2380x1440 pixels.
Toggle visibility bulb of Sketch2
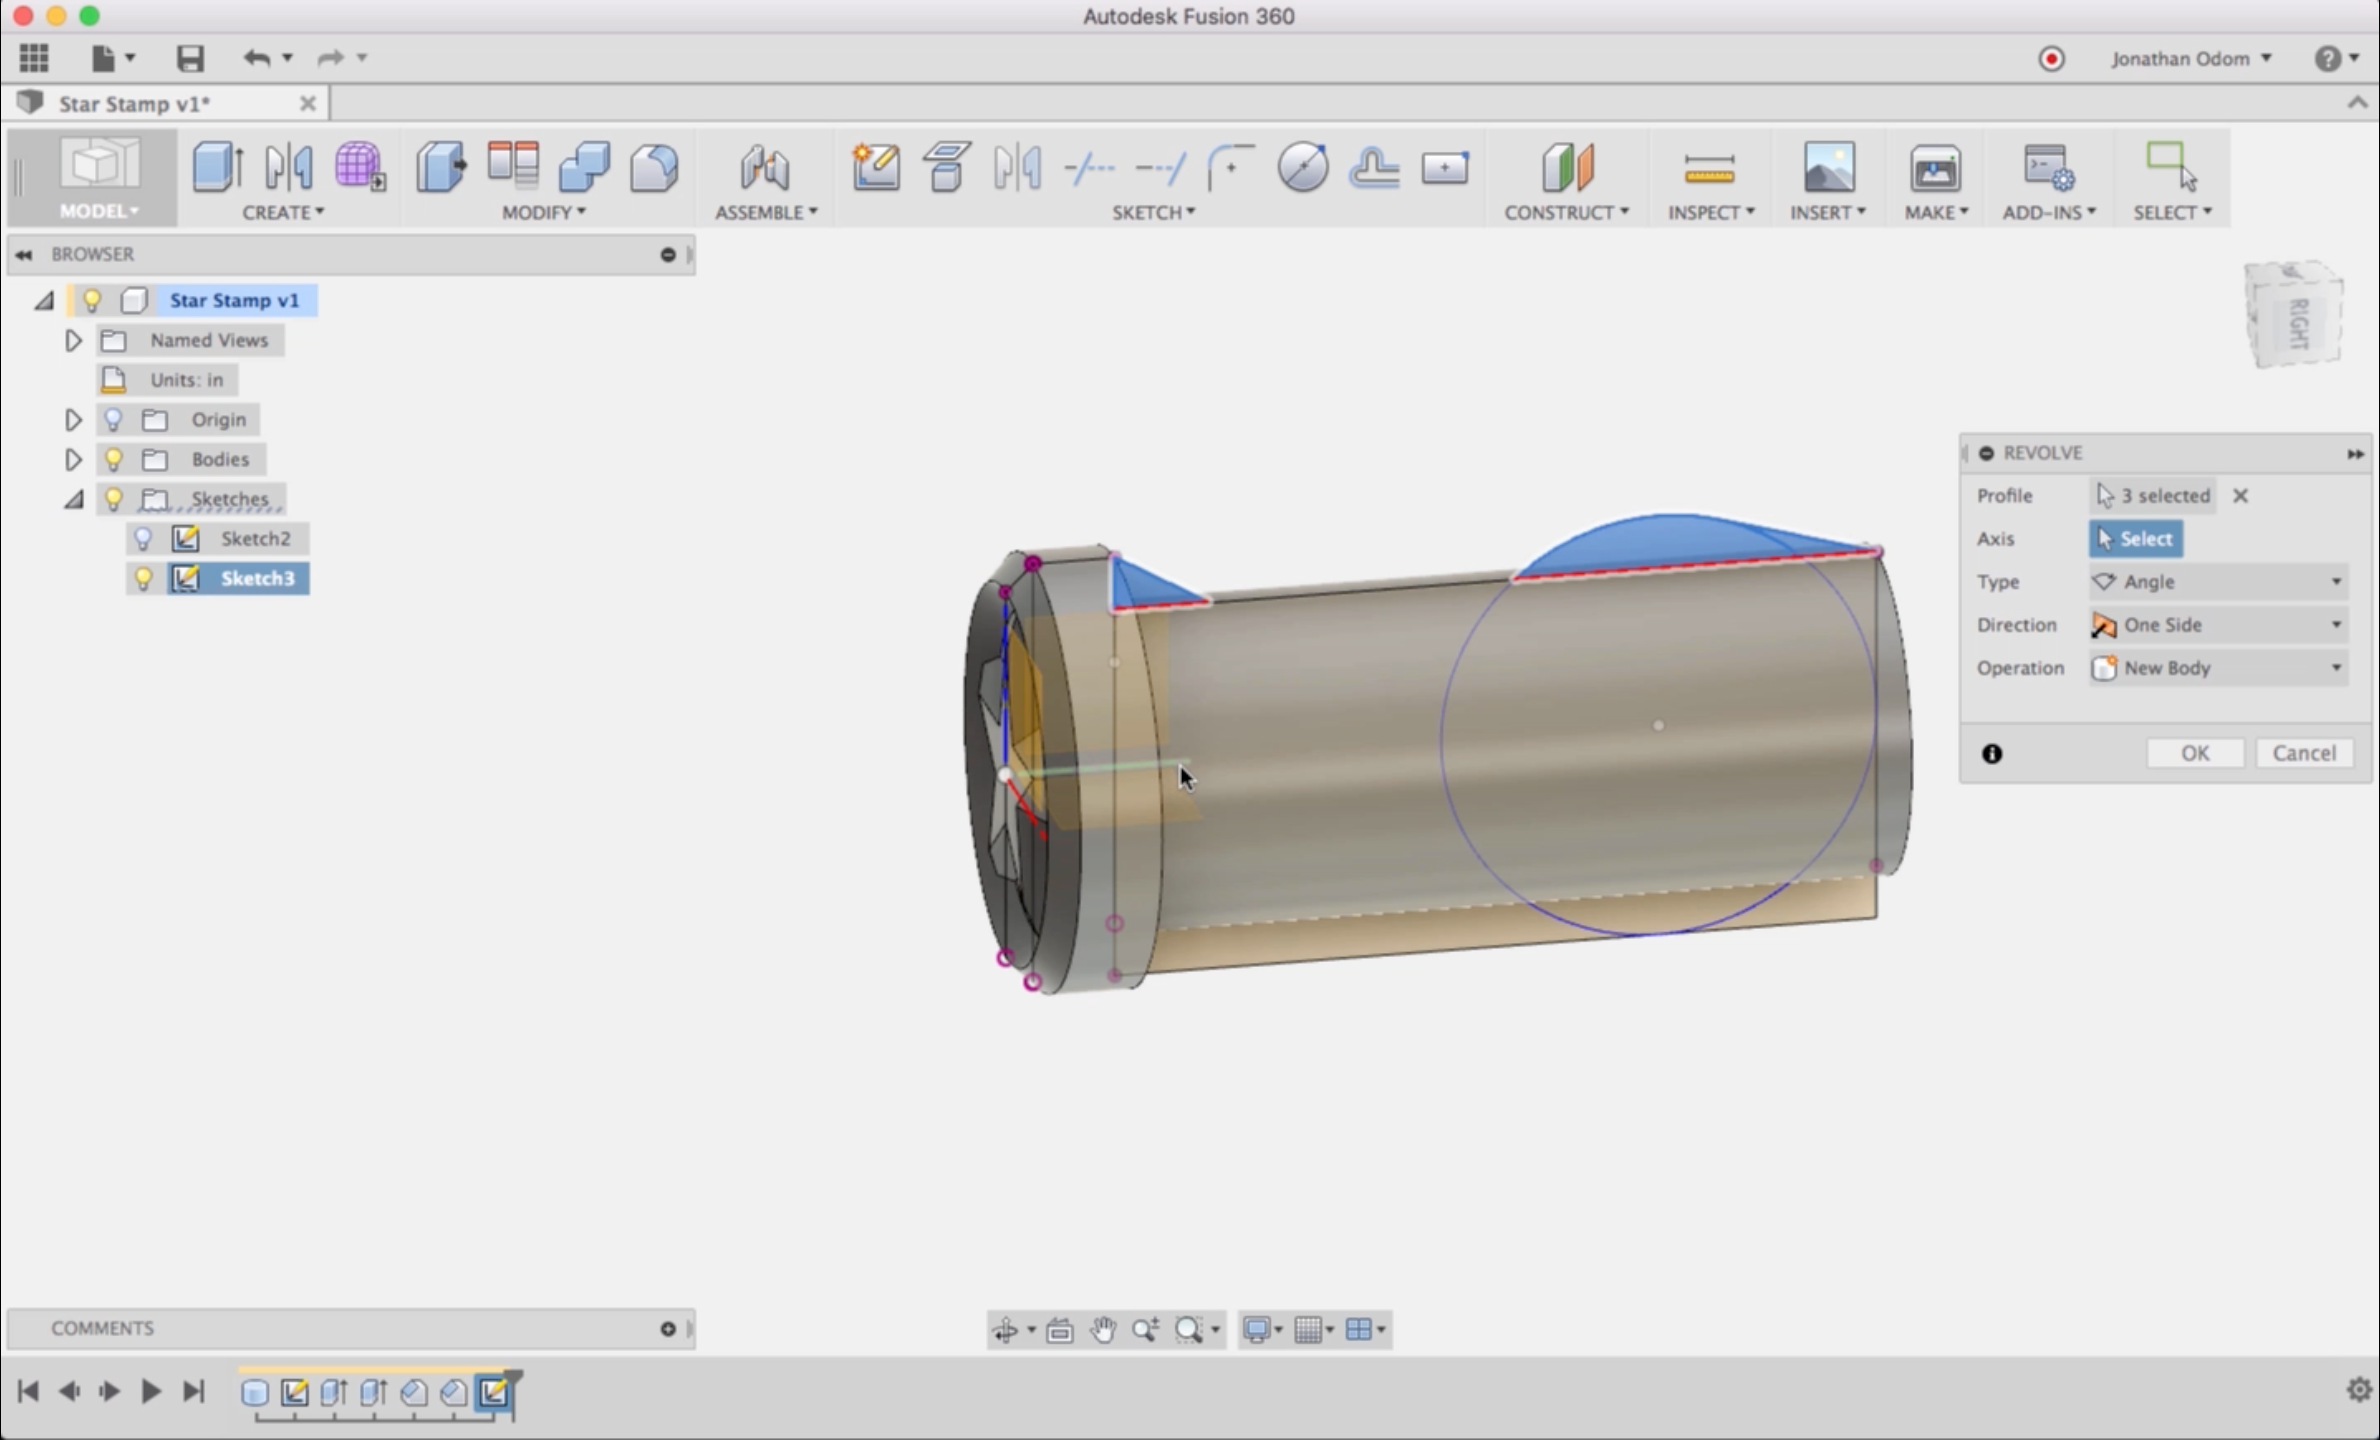tap(143, 539)
